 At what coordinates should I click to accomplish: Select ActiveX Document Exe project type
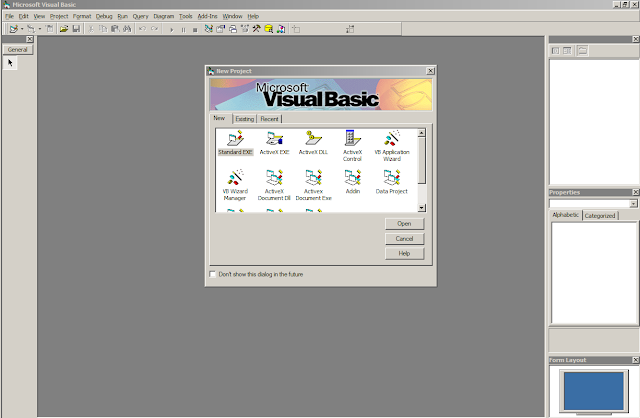pos(313,185)
